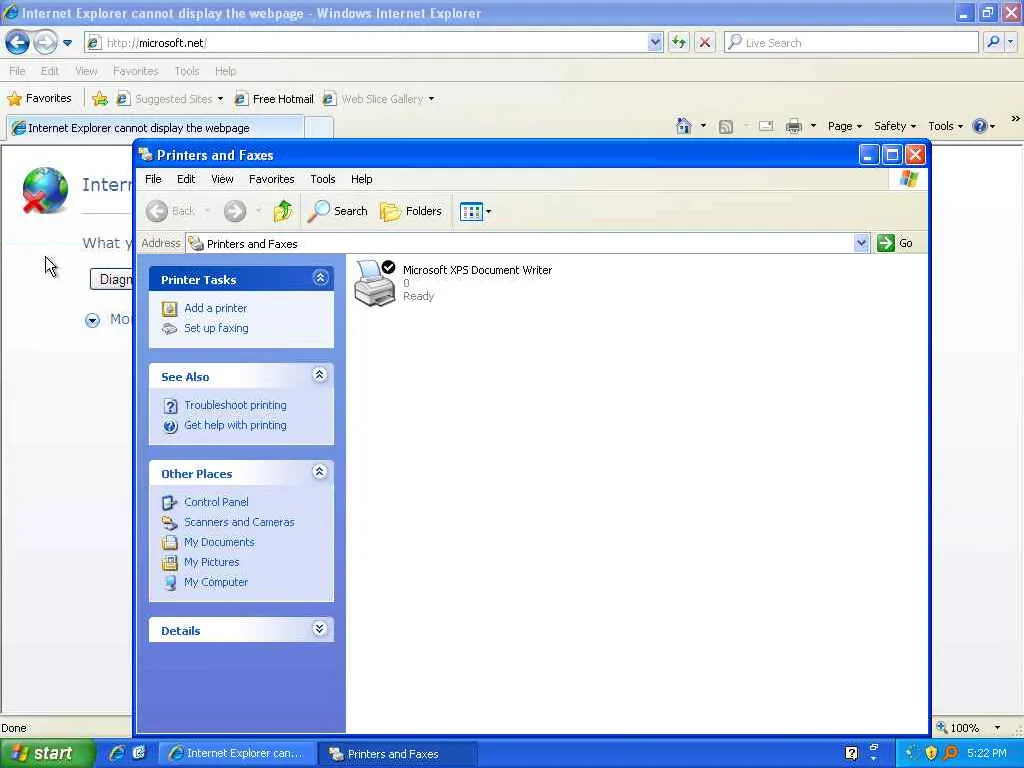This screenshot has height=768, width=1024.
Task: Open the View menu in Printers and Faxes
Action: tap(222, 179)
